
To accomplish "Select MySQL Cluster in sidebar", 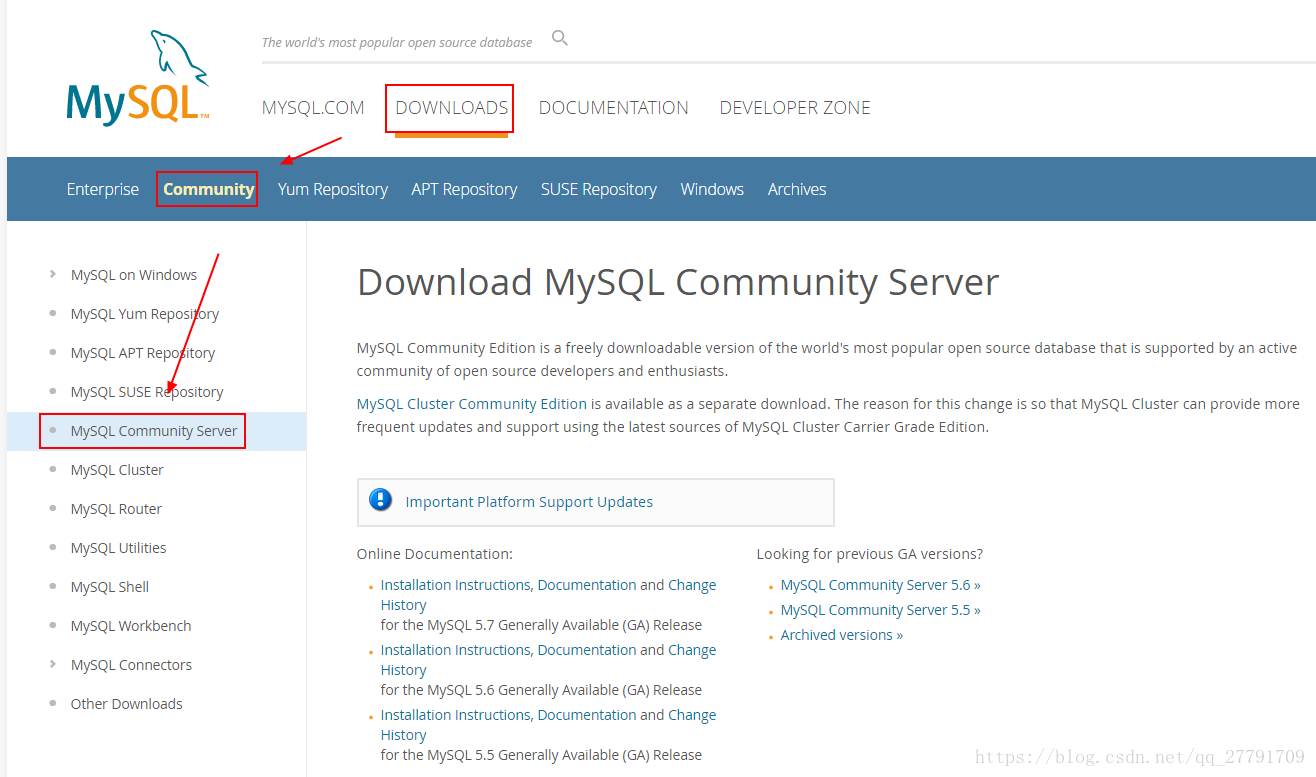I will point(117,470).
